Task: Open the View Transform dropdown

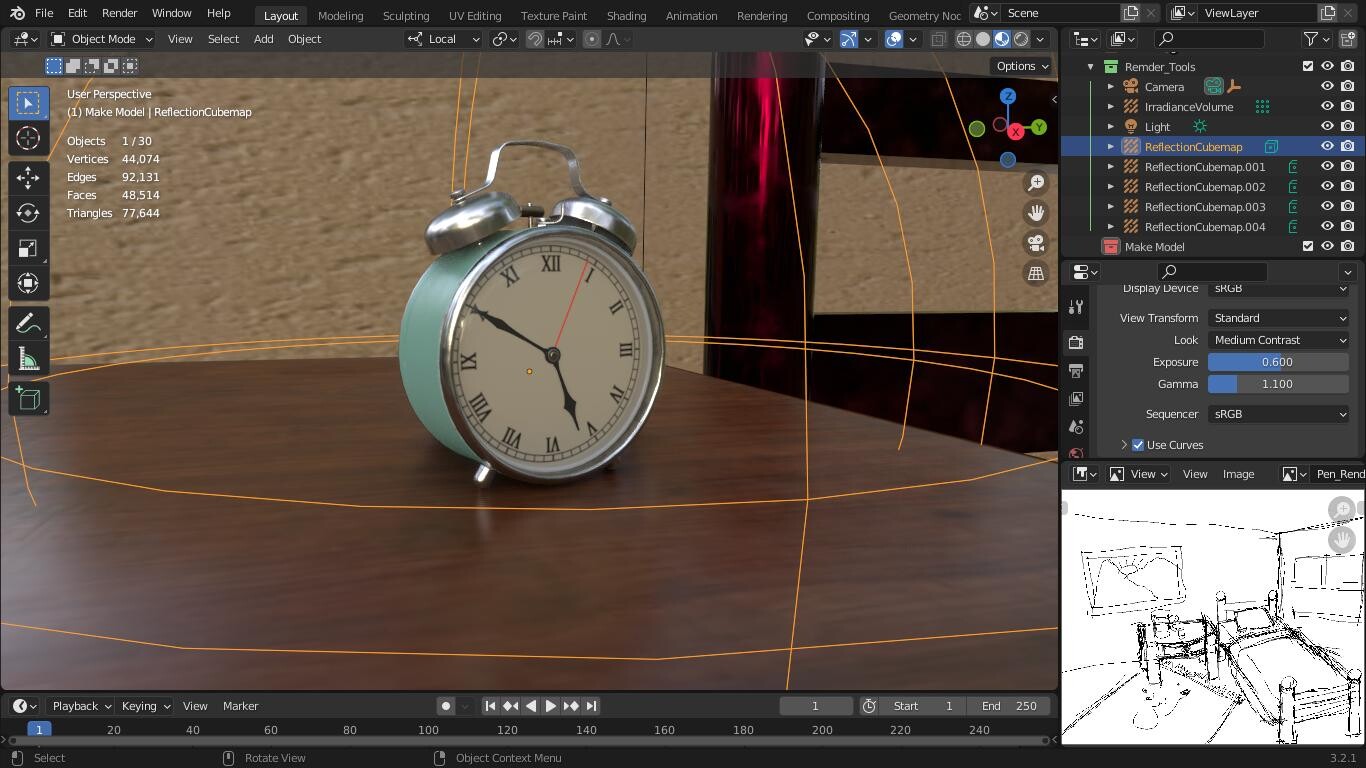Action: (x=1278, y=318)
